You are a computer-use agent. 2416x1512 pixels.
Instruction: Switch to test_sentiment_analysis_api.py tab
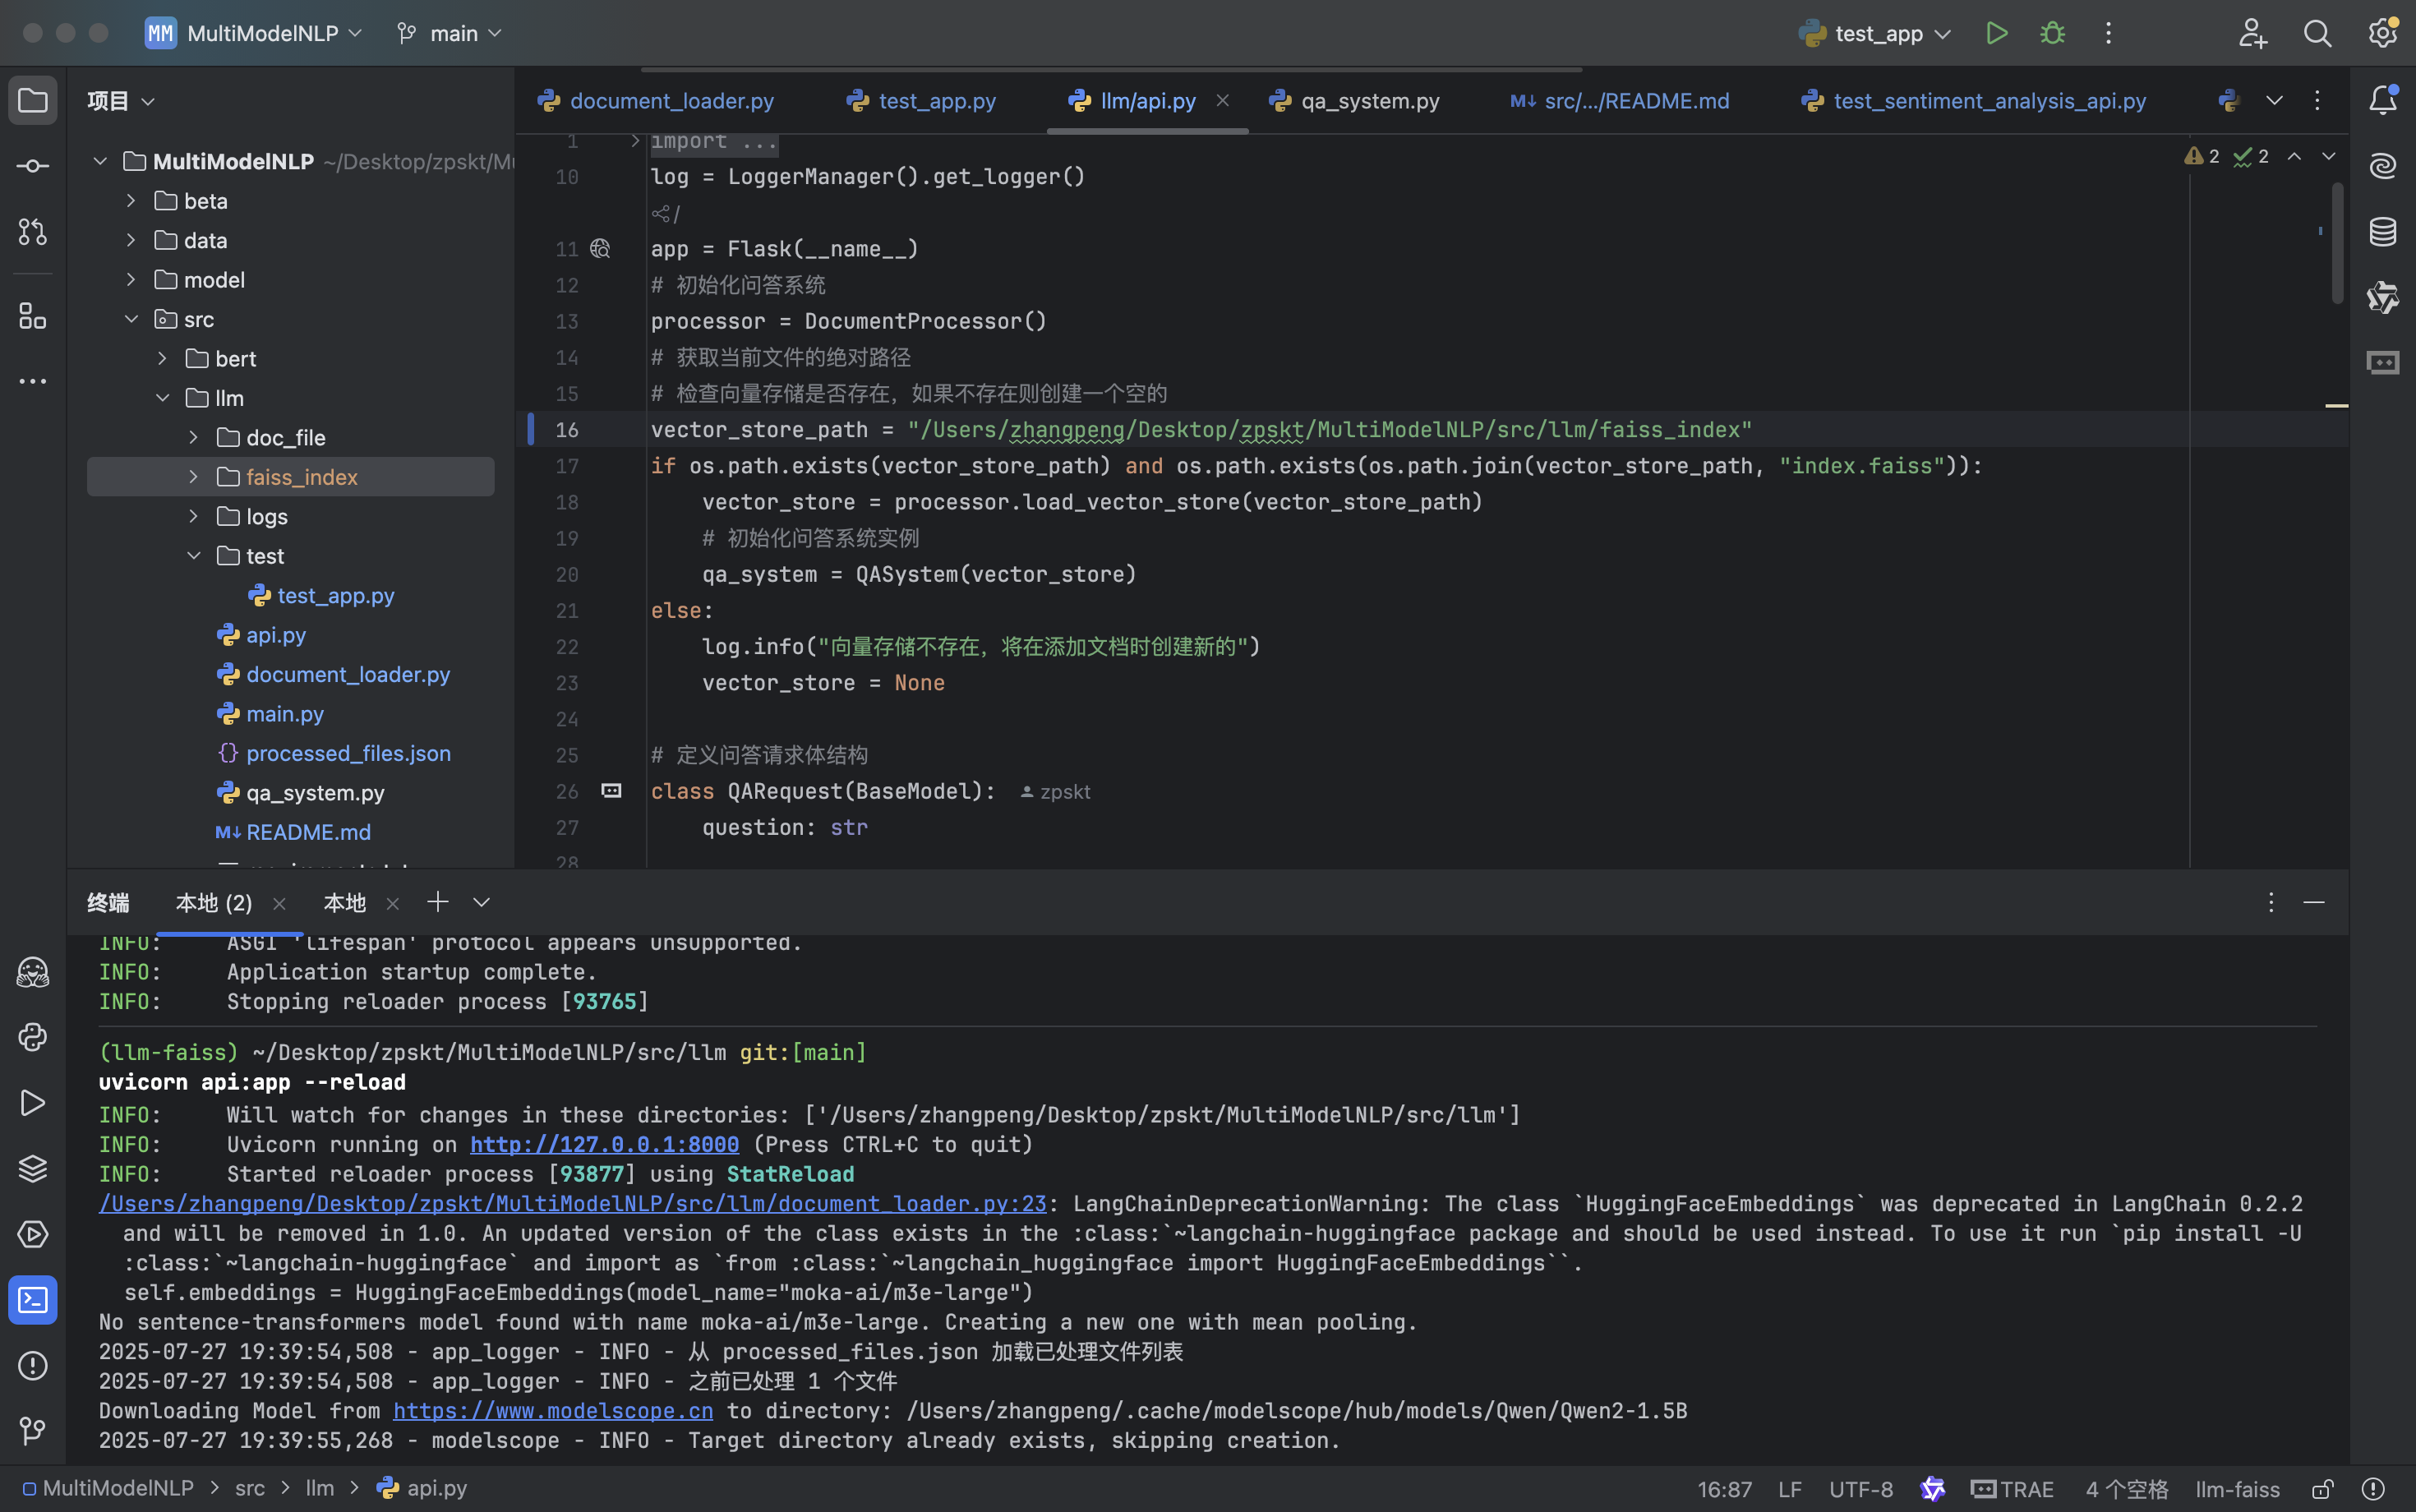coord(1973,101)
